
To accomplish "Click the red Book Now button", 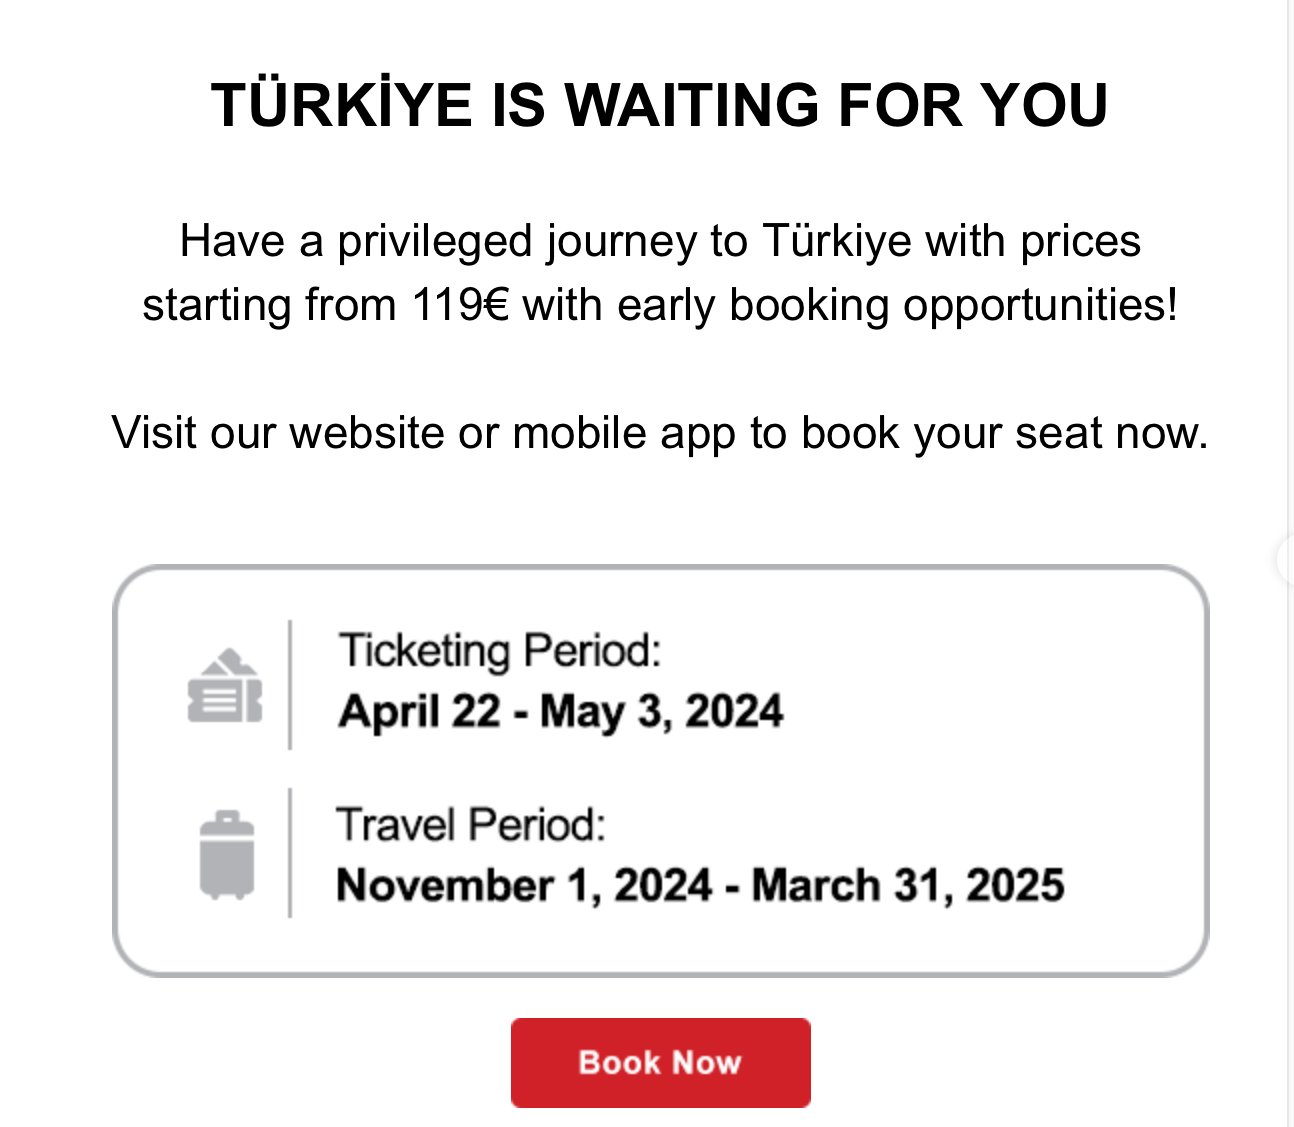I will coord(660,1062).
